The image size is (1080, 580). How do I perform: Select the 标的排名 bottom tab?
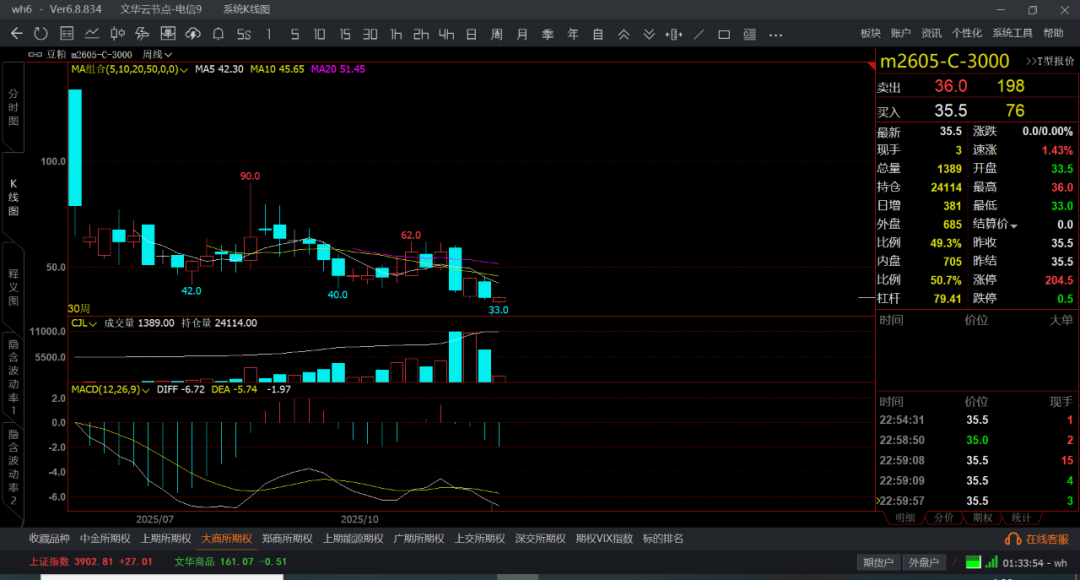[663, 539]
